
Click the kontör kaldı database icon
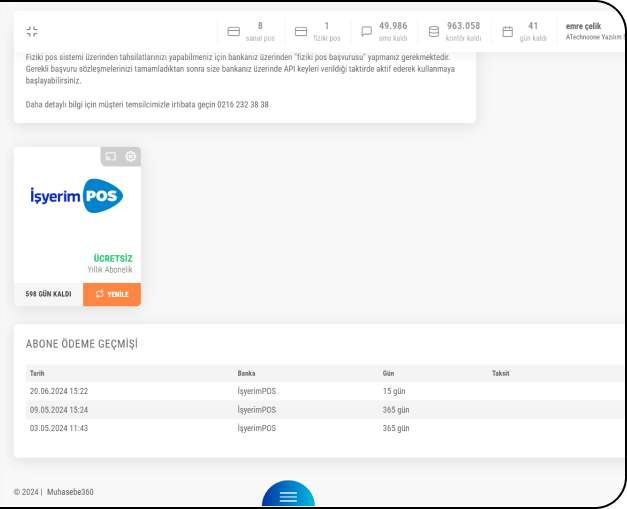pyautogui.click(x=434, y=32)
